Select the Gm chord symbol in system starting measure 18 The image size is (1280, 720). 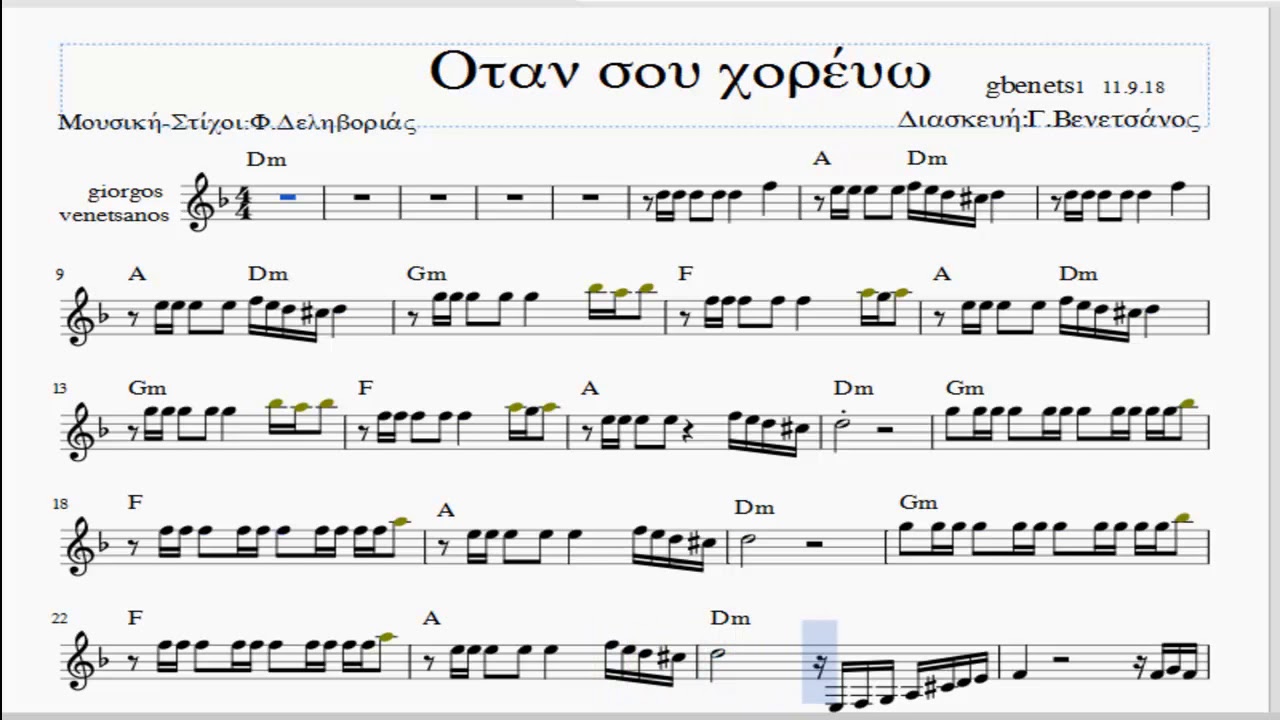click(919, 502)
